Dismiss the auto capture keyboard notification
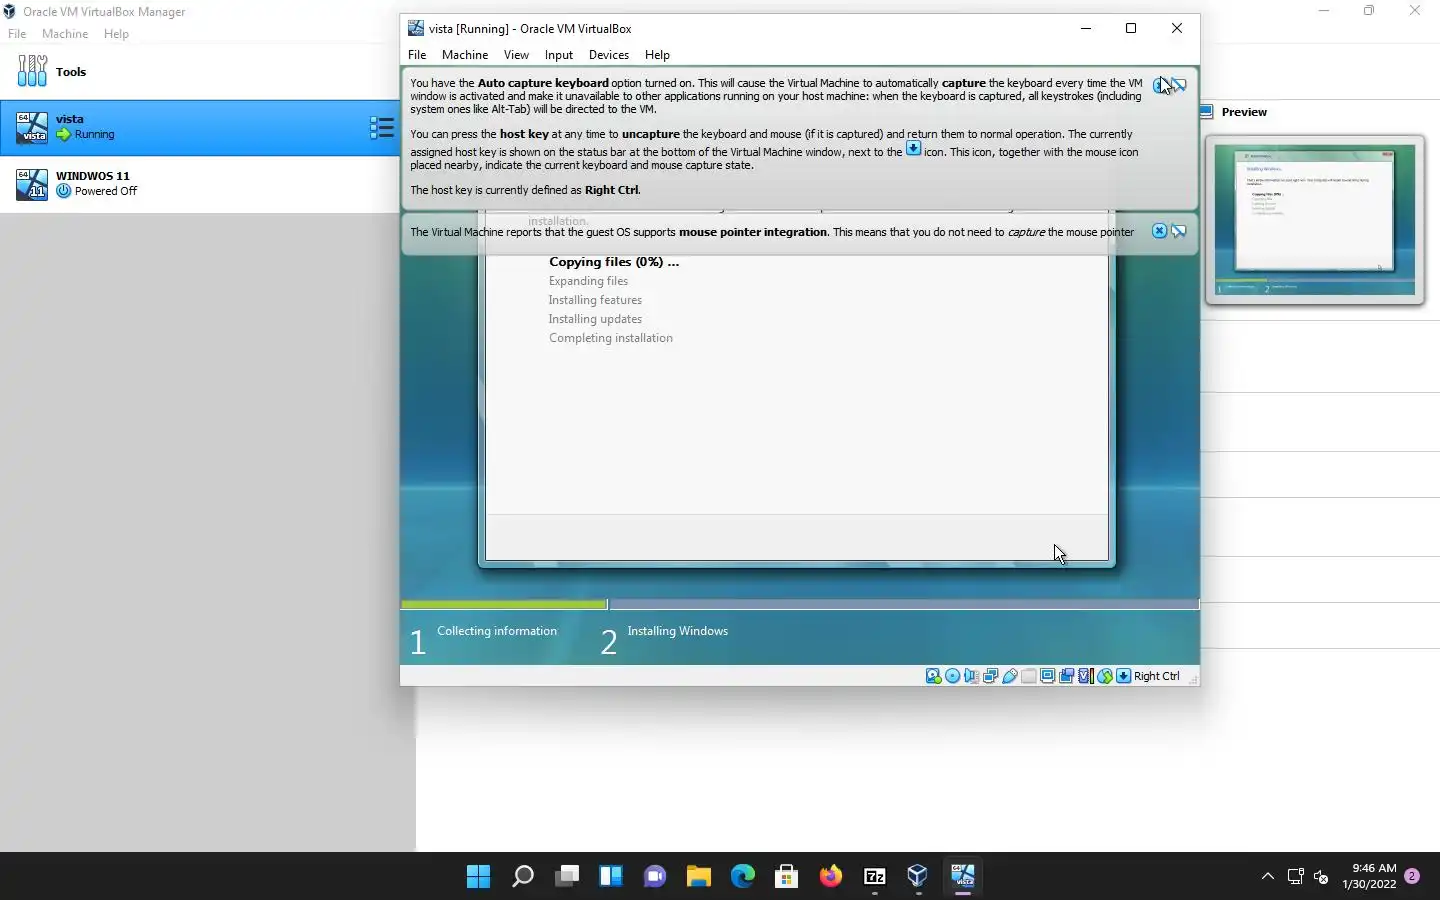Viewport: 1440px width, 900px height. click(x=1160, y=85)
